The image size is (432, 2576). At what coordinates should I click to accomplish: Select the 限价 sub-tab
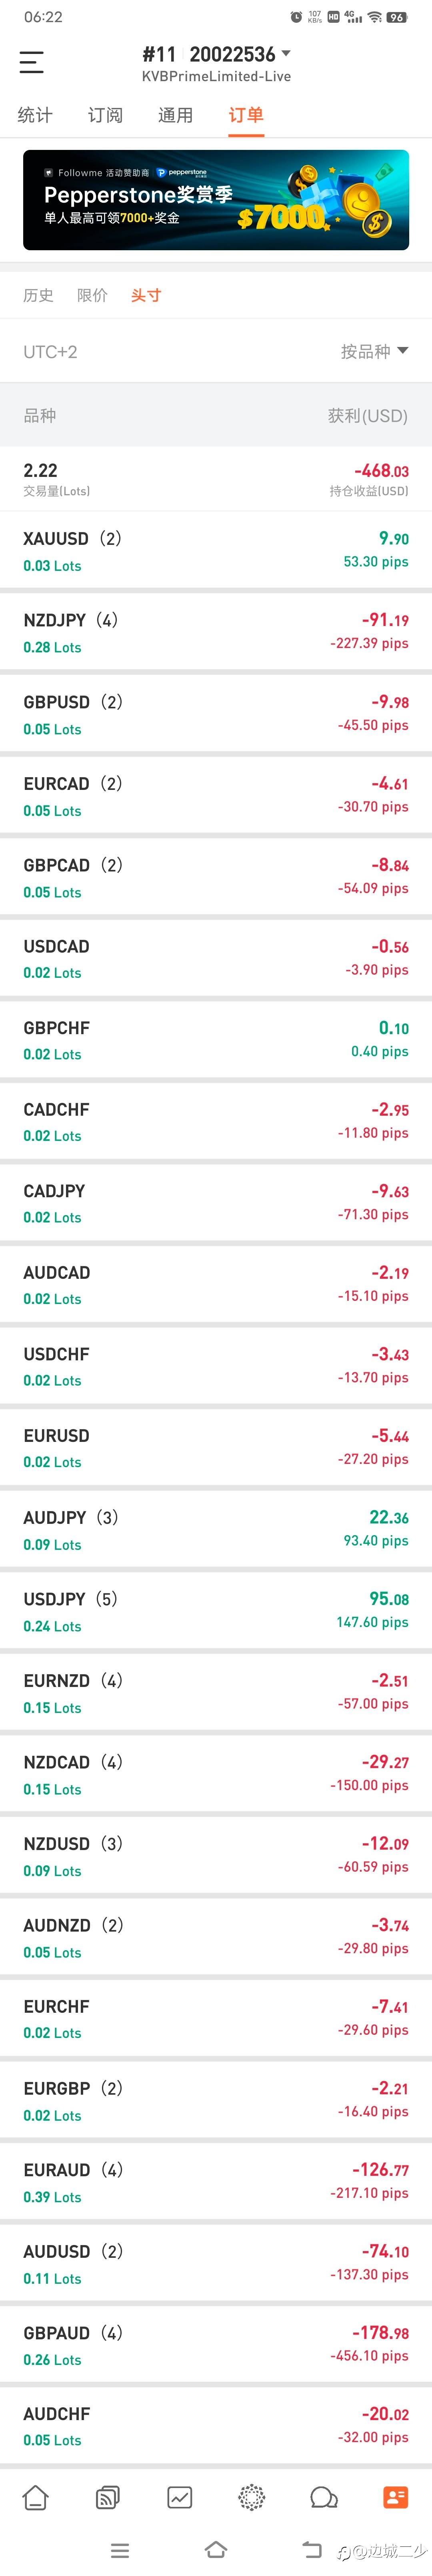pos(92,295)
